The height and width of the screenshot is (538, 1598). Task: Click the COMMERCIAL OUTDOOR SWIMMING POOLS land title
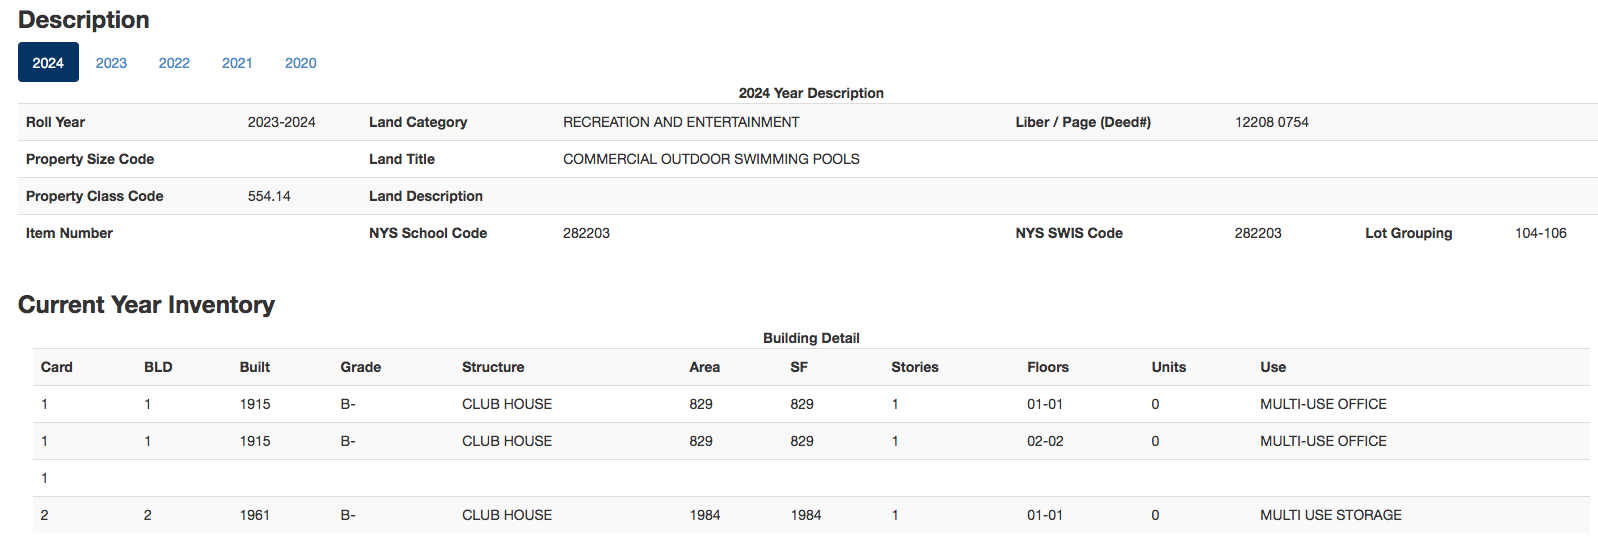711,159
